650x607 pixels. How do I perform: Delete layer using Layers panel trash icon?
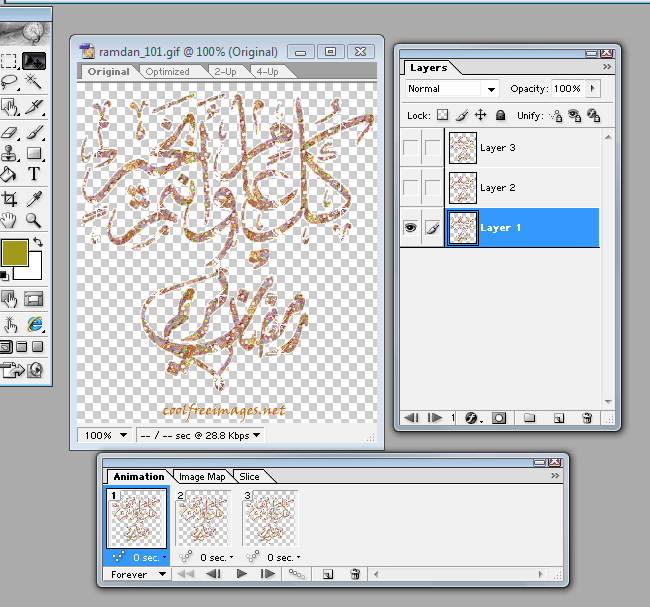(587, 418)
